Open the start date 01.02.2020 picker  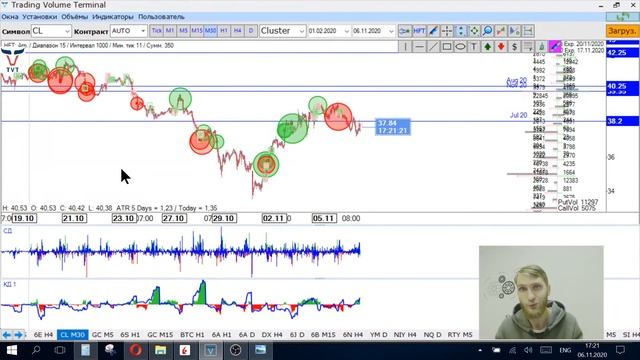pyautogui.click(x=329, y=31)
